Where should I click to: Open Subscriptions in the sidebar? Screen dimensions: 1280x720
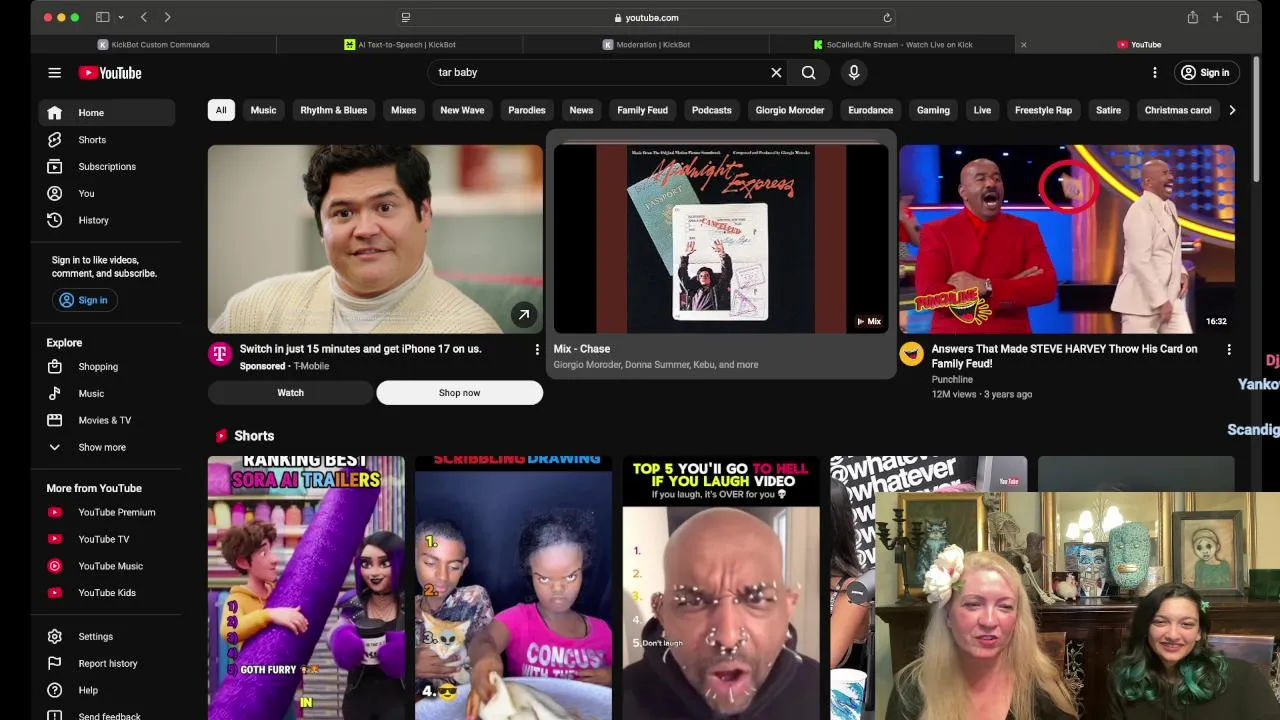[x=108, y=166]
